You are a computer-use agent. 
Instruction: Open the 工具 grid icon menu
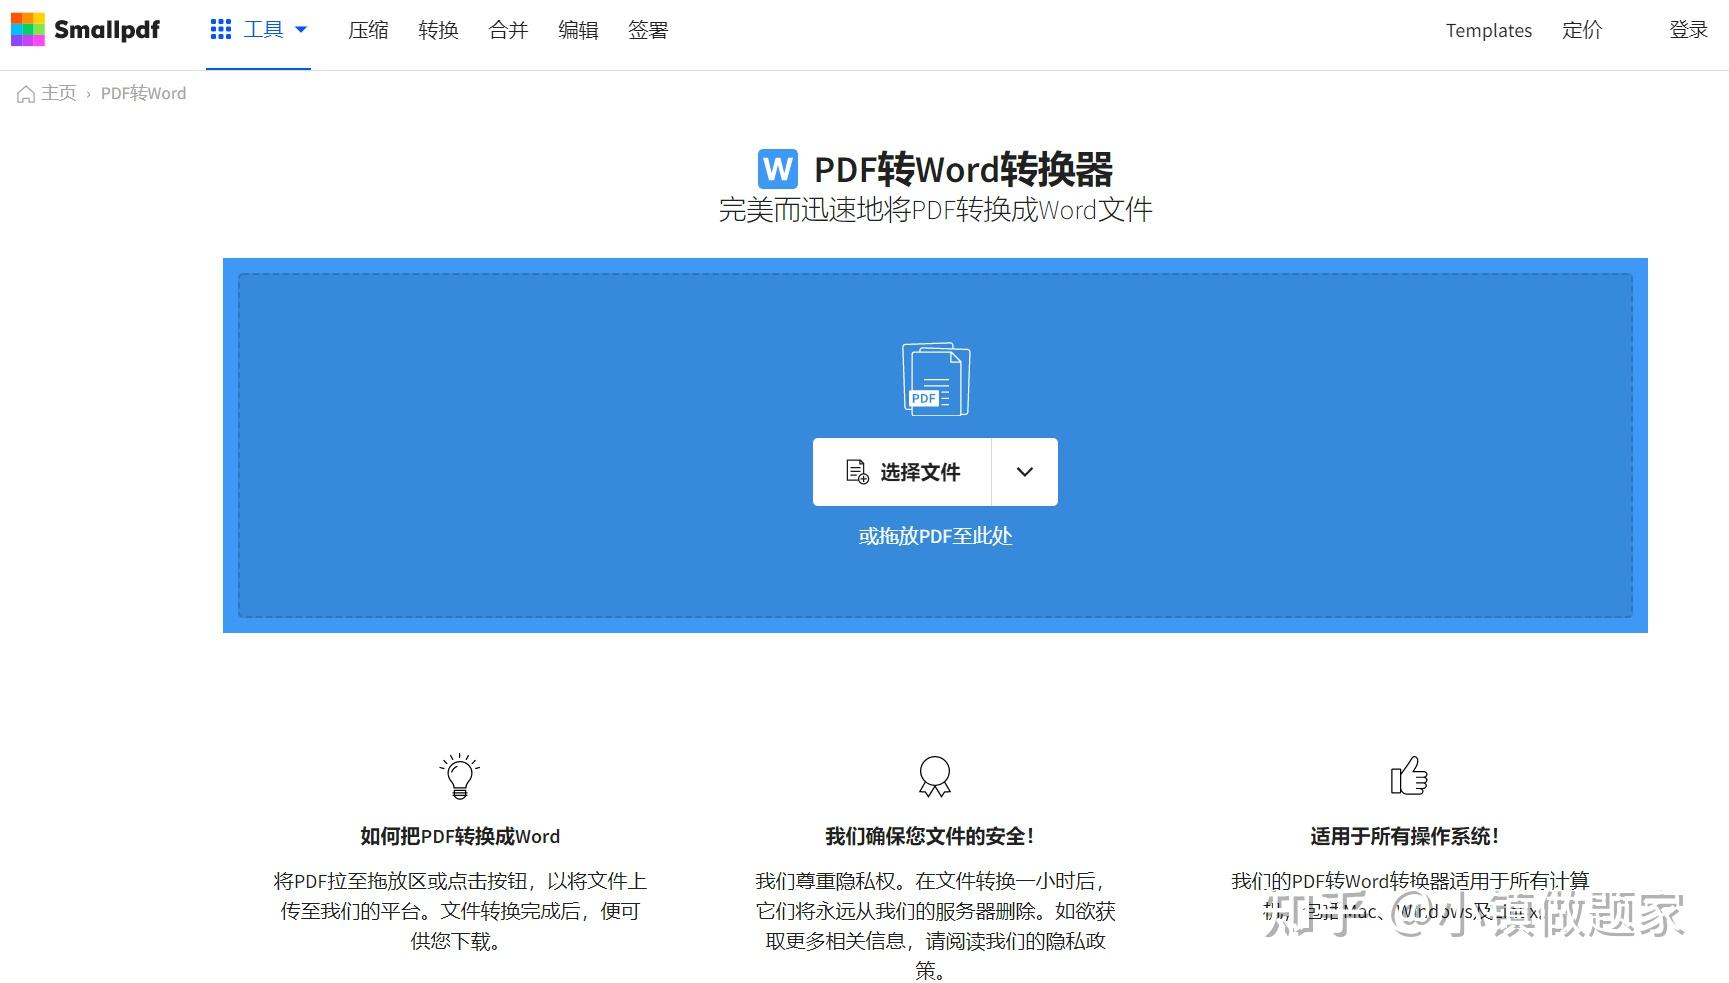[x=221, y=30]
